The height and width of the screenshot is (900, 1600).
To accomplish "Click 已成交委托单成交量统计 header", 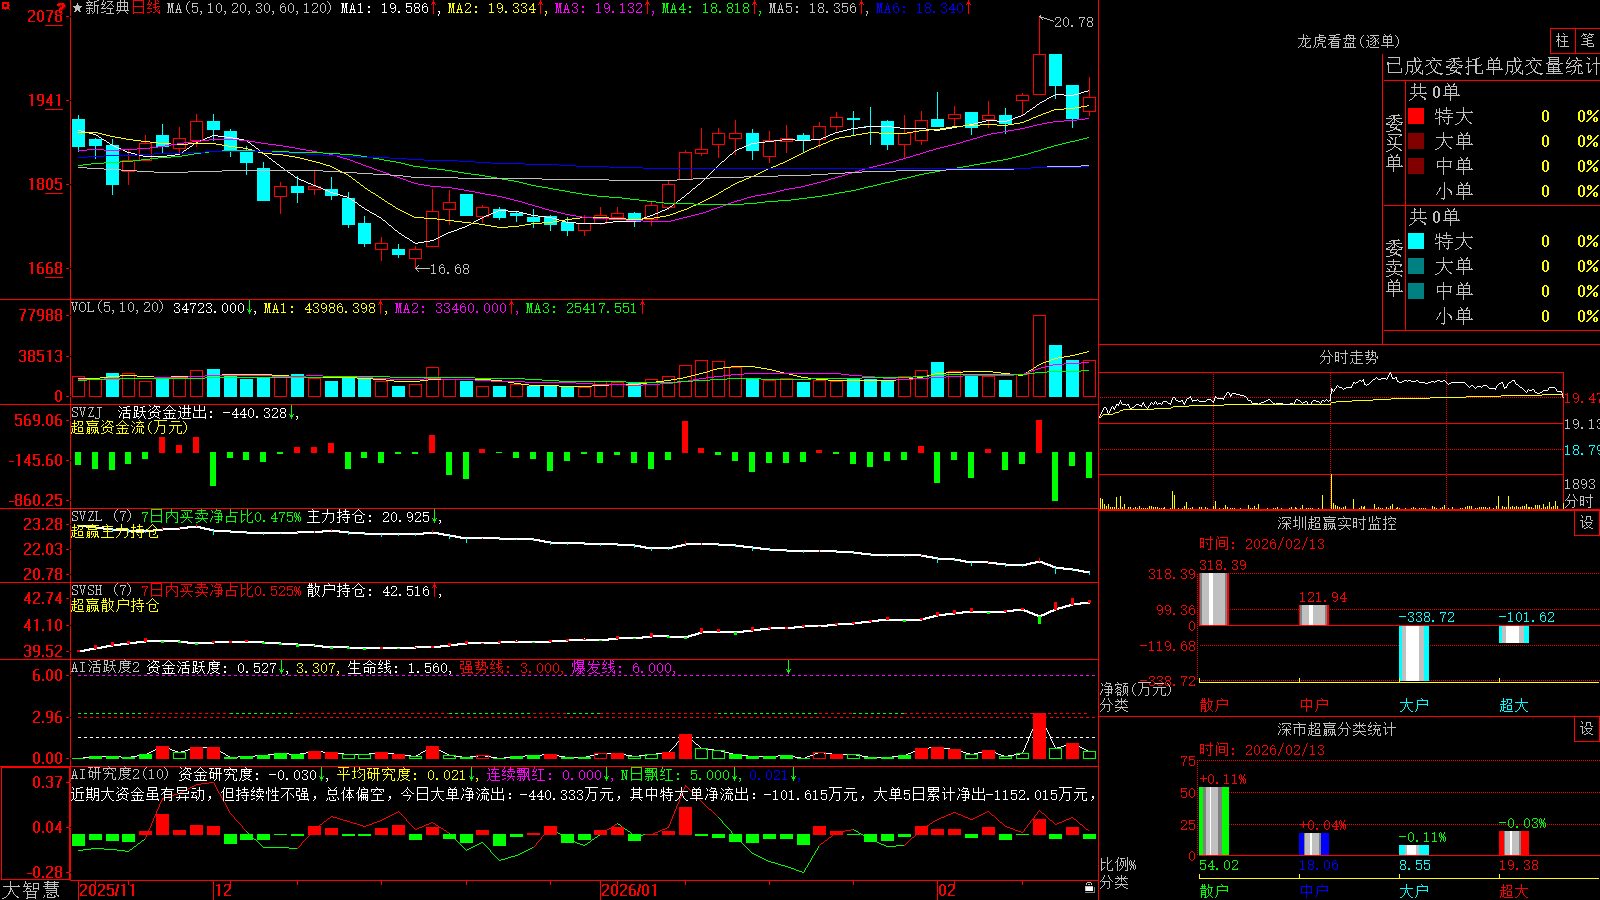I will [x=1492, y=66].
